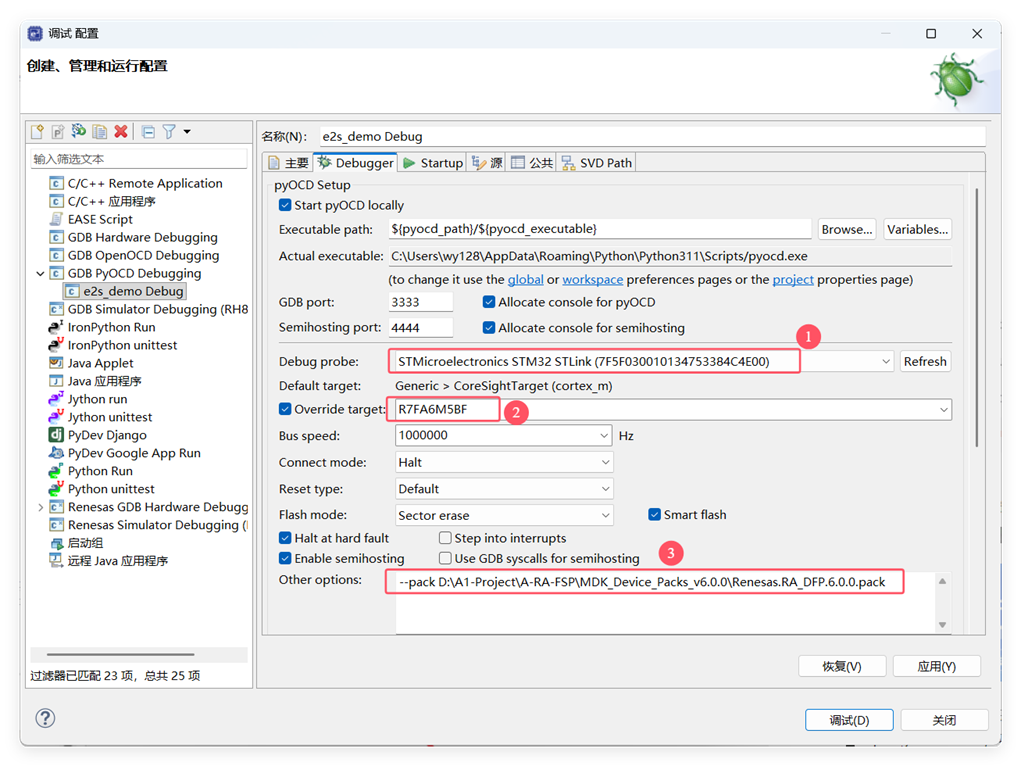Click the collapse all icon in the toolbar

point(148,132)
